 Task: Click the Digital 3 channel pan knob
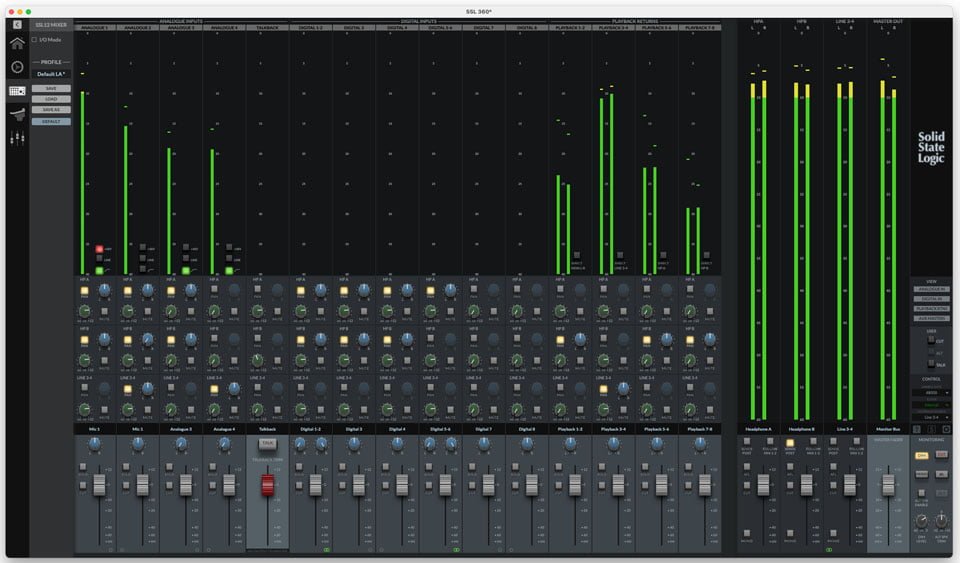[x=354, y=445]
